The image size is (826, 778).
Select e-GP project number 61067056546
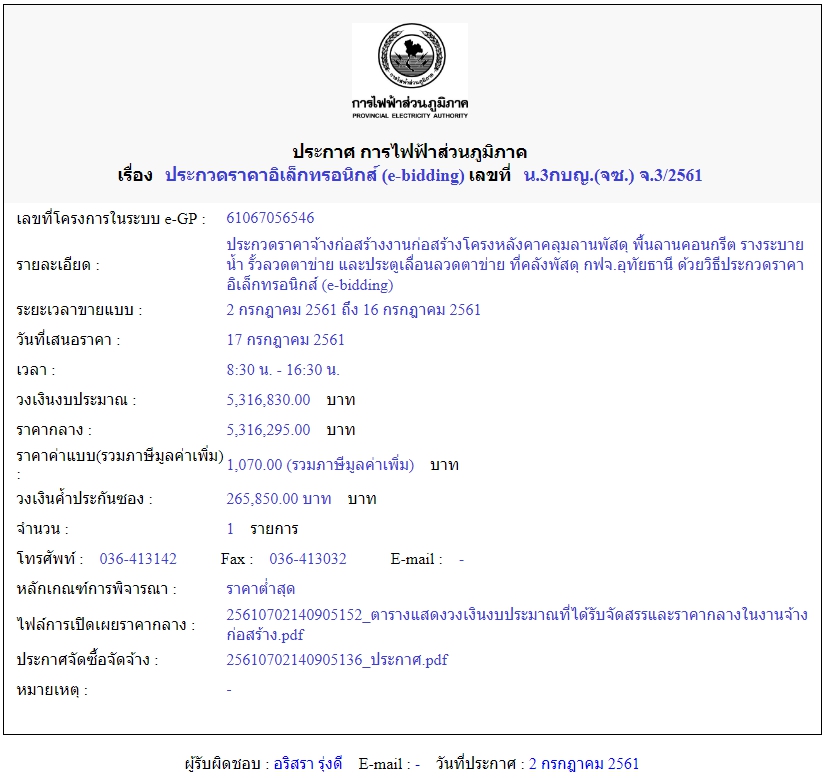pyautogui.click(x=270, y=218)
